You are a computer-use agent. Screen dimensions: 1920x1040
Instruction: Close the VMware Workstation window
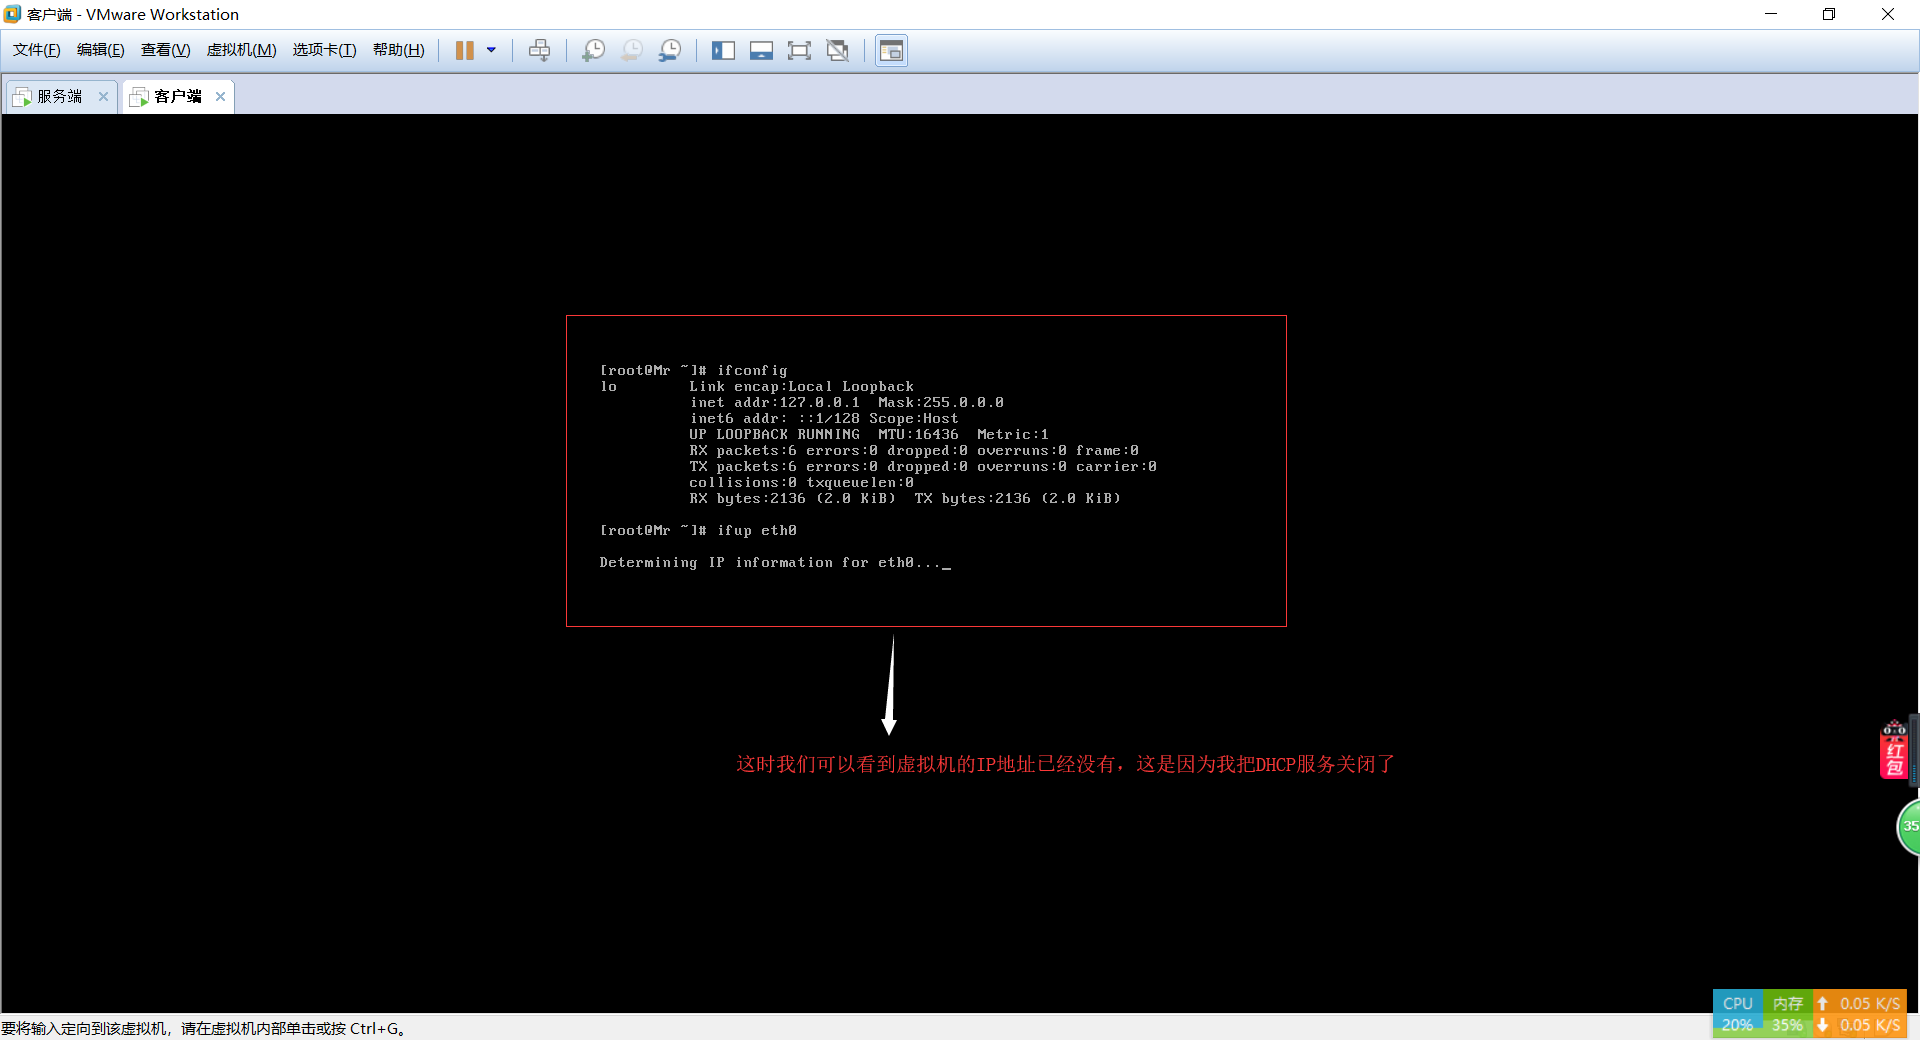click(1888, 14)
